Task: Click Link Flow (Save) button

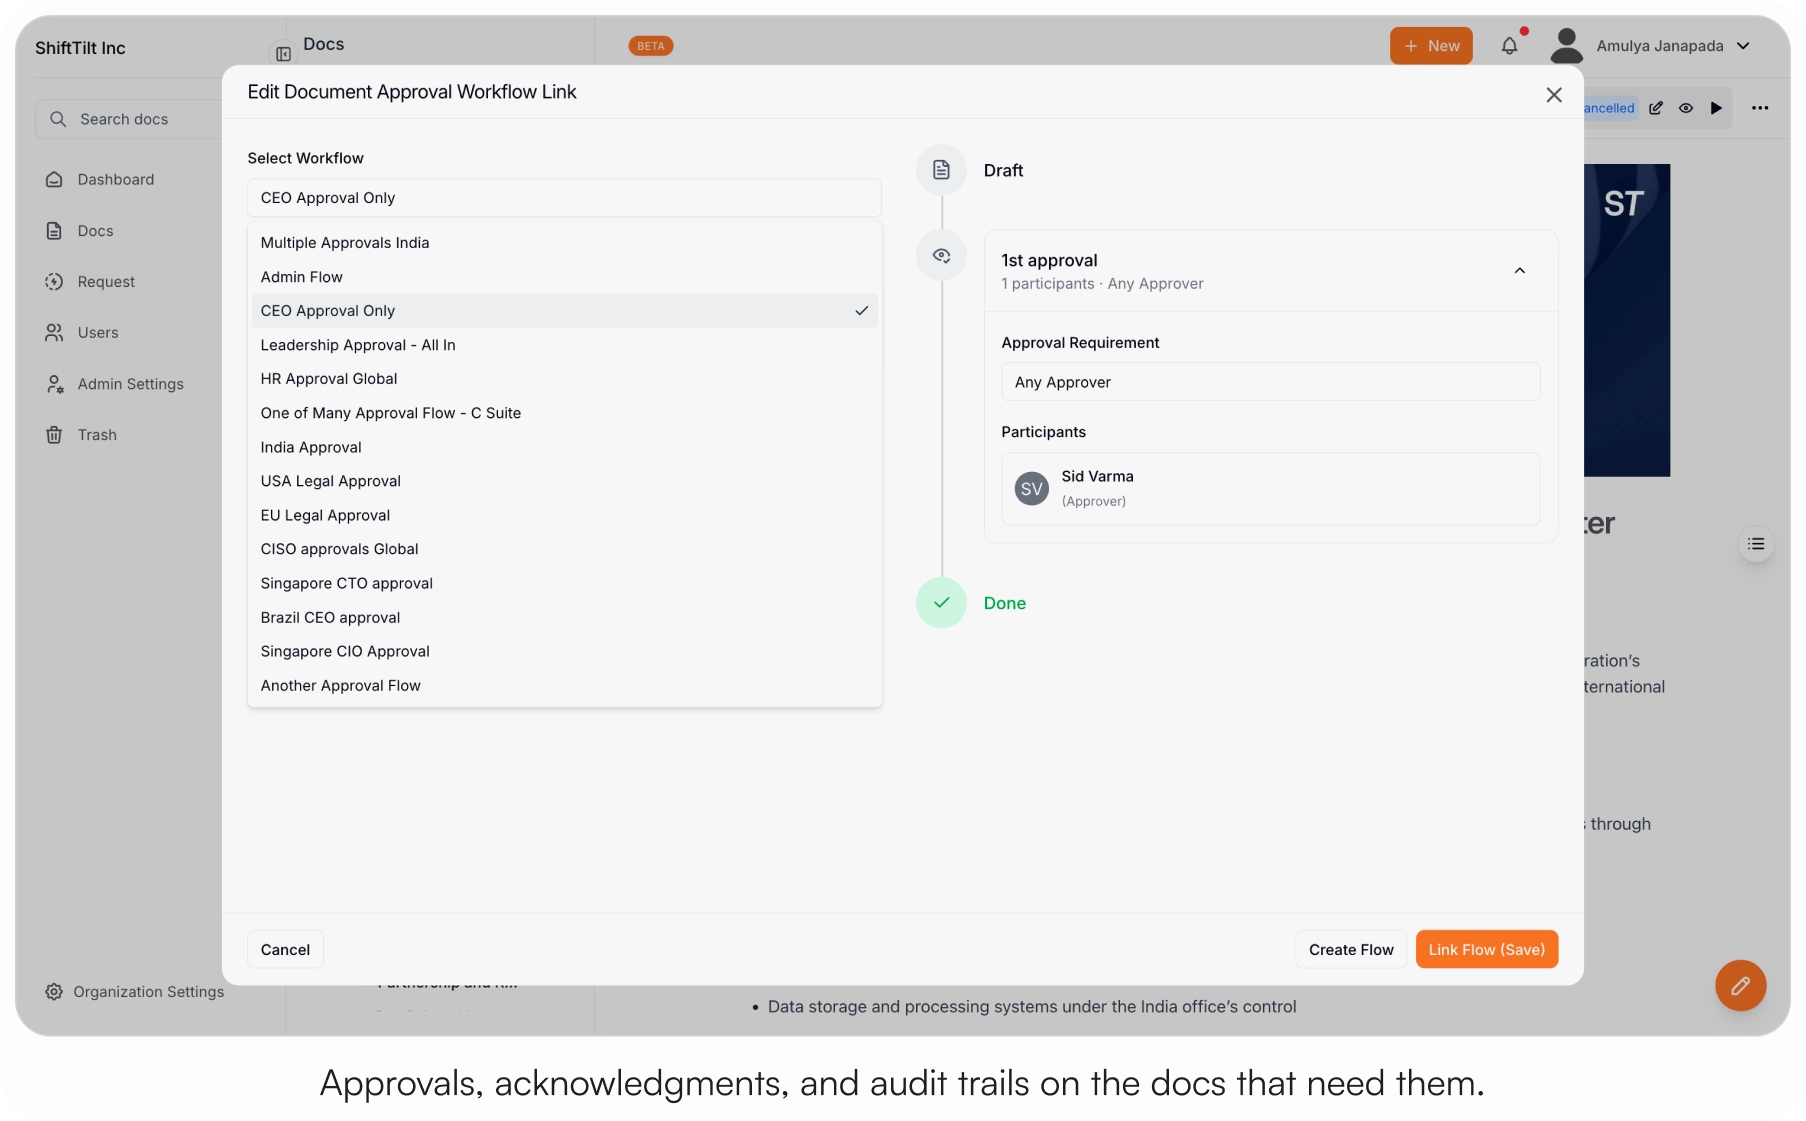Action: (1486, 950)
